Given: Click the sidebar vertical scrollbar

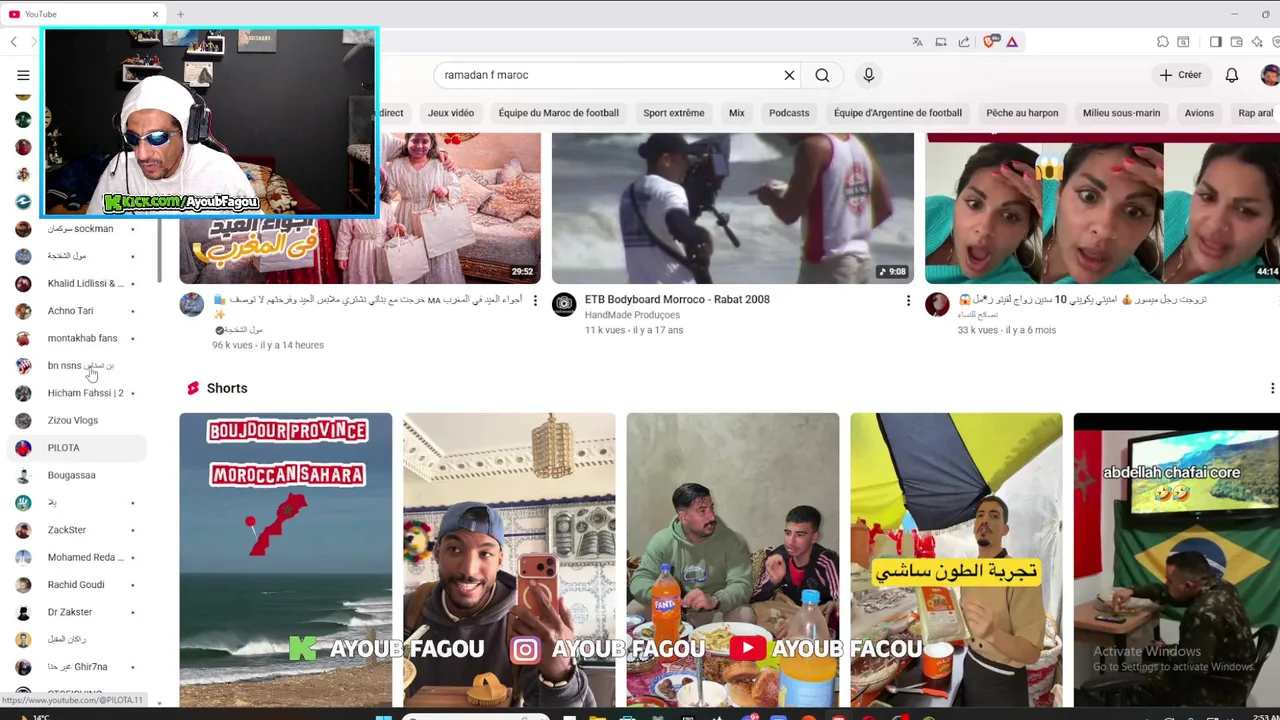Looking at the screenshot, I should tap(159, 250).
